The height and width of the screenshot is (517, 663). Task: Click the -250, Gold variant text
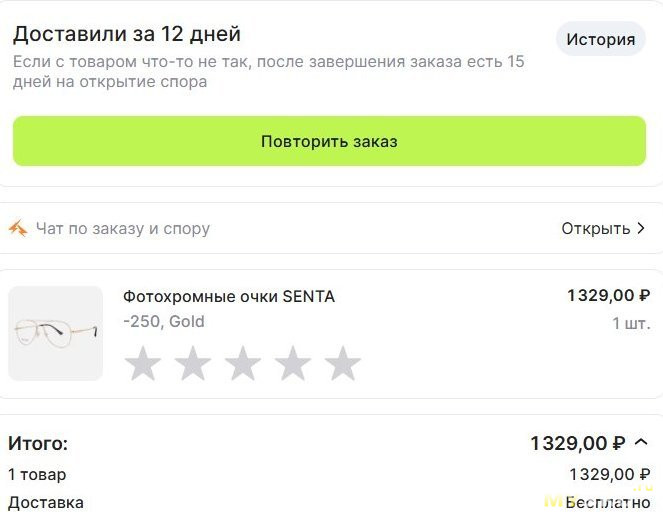click(164, 322)
